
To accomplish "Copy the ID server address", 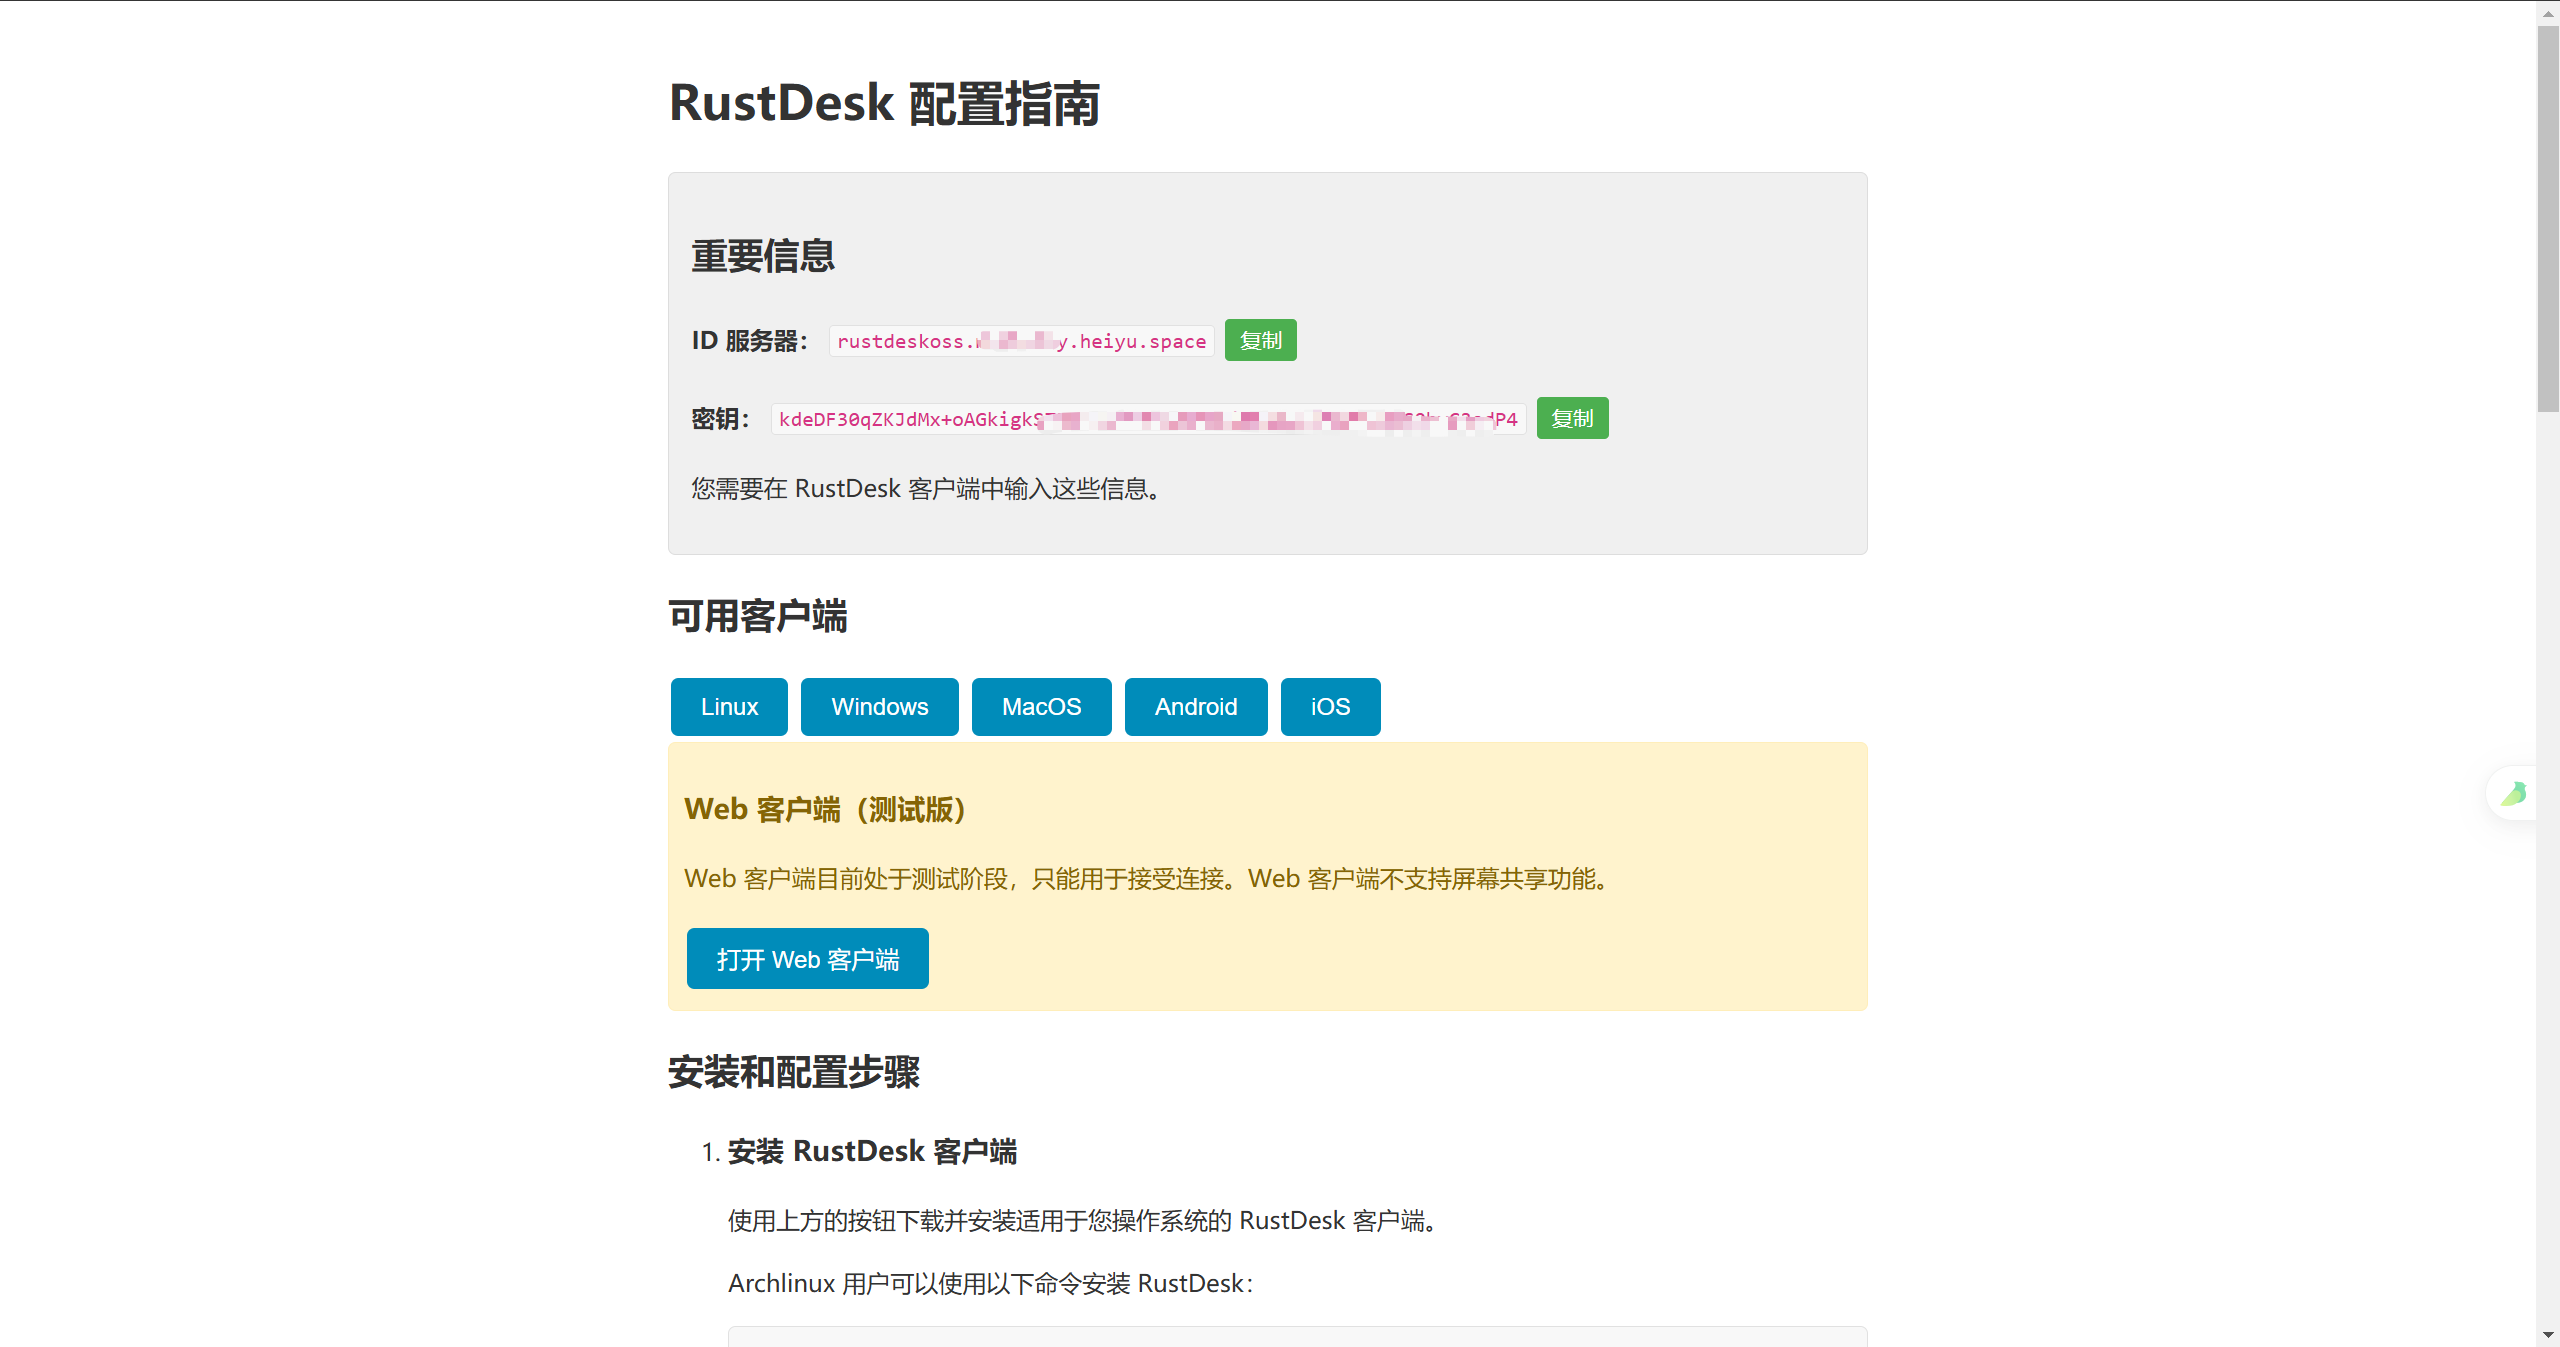I will pyautogui.click(x=1260, y=340).
